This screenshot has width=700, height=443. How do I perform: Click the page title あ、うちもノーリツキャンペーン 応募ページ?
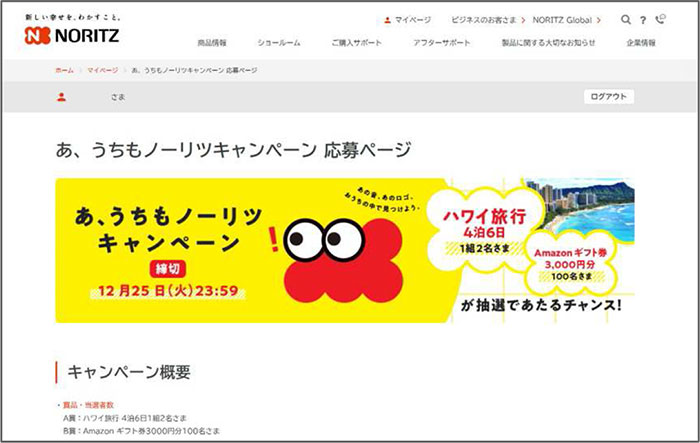(233, 150)
